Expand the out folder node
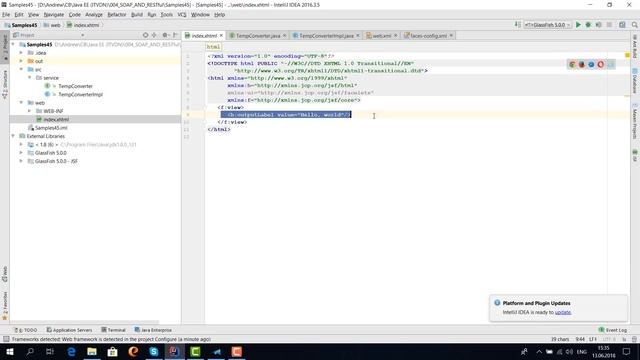Image resolution: width=640 pixels, height=360 pixels. point(21,61)
